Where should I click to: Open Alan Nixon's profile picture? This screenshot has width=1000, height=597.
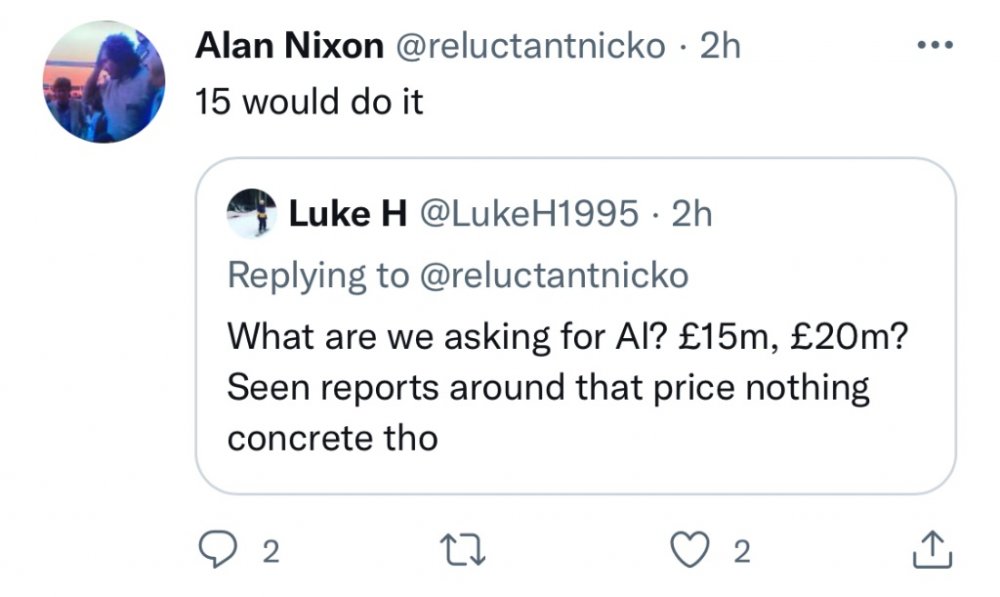pyautogui.click(x=104, y=82)
